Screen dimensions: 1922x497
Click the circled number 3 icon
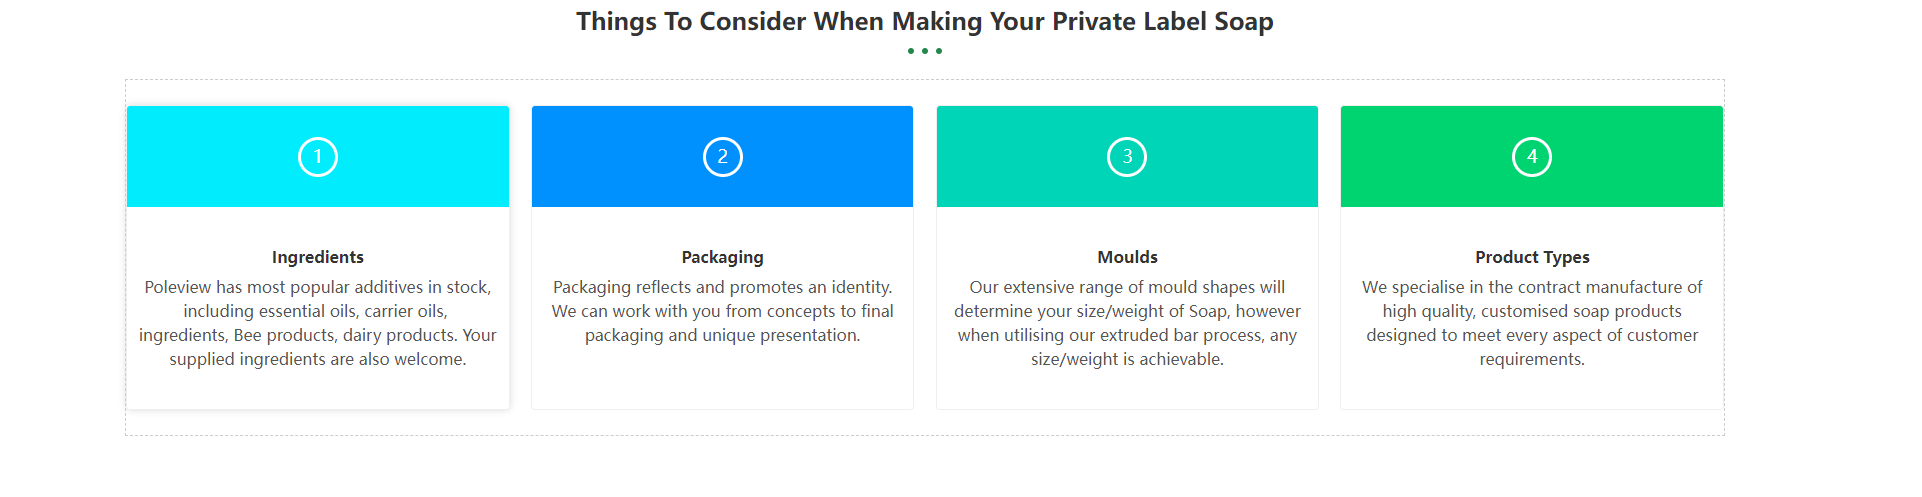point(1127,157)
